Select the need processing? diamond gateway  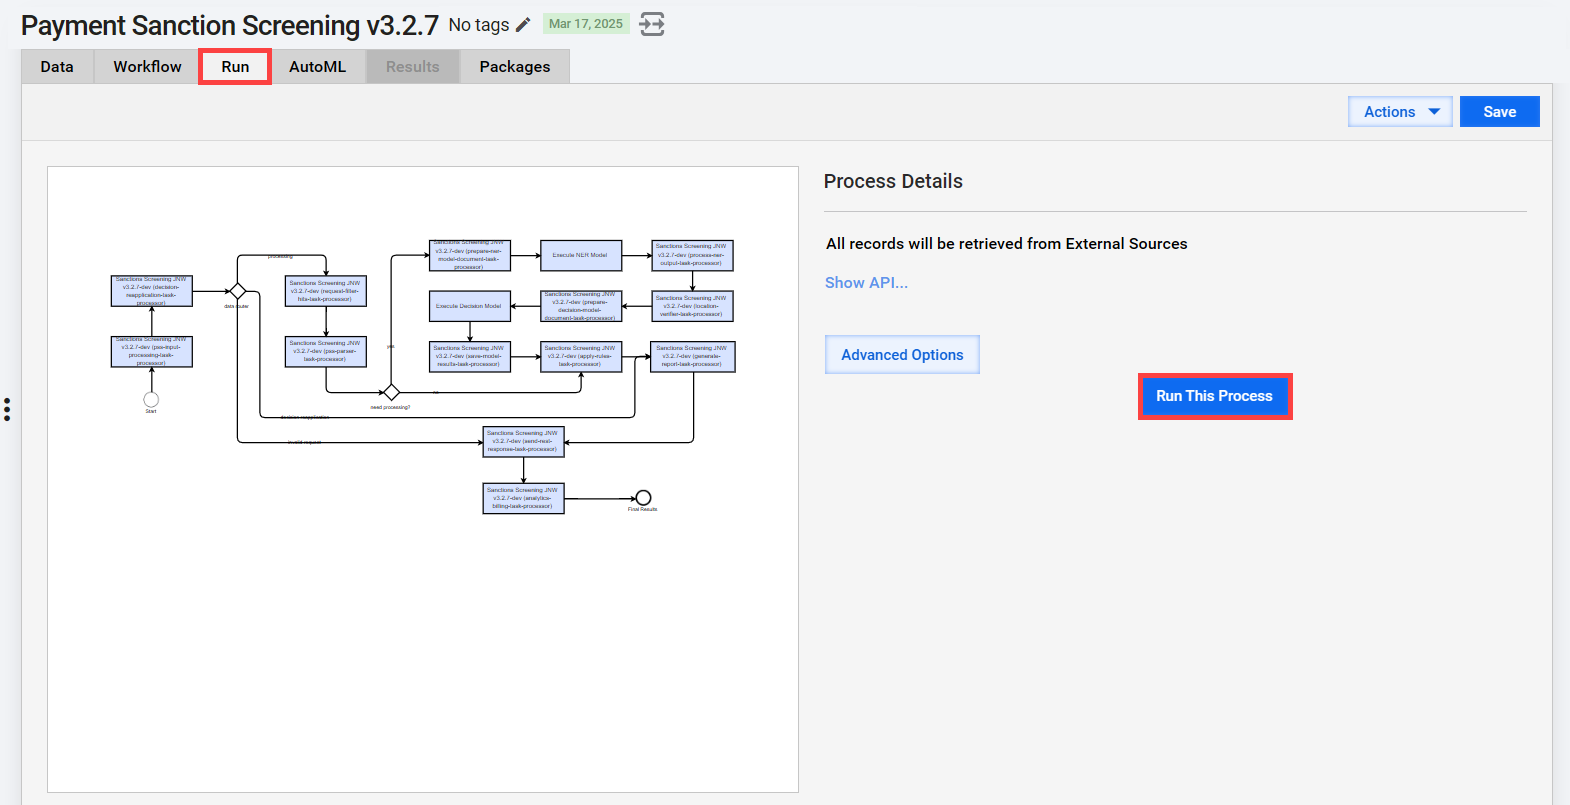click(391, 392)
